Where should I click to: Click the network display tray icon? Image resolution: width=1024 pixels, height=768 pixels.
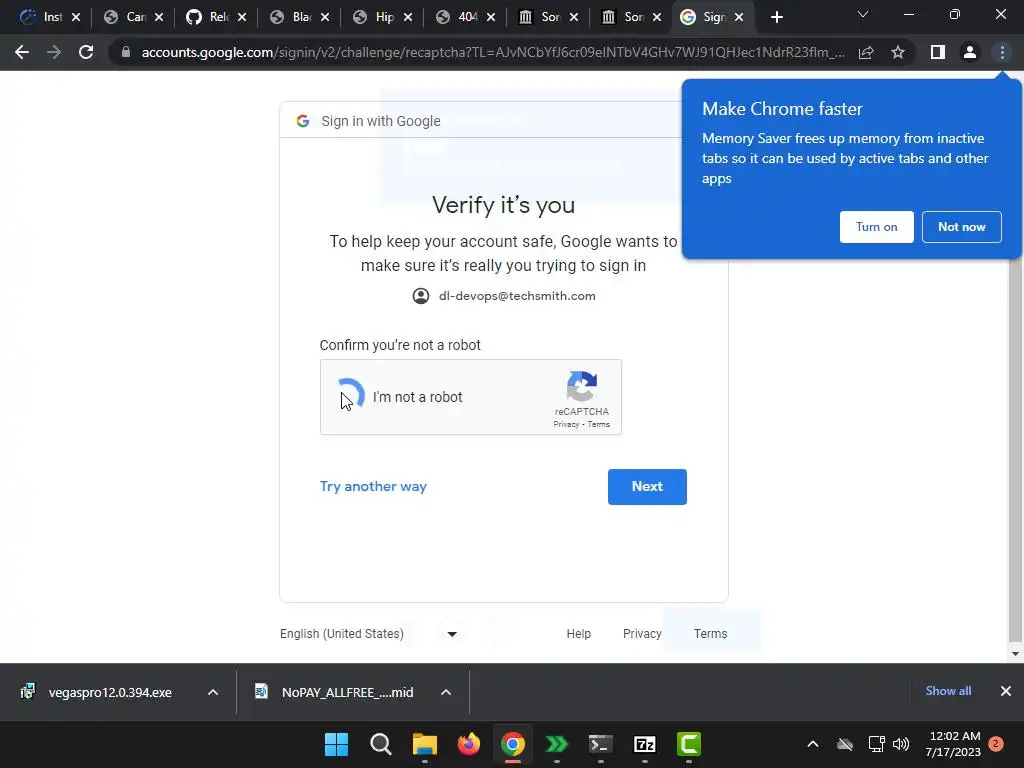[x=876, y=744]
